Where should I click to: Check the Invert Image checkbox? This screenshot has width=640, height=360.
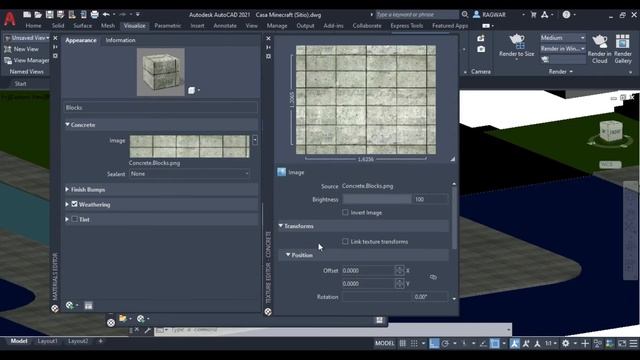click(345, 212)
